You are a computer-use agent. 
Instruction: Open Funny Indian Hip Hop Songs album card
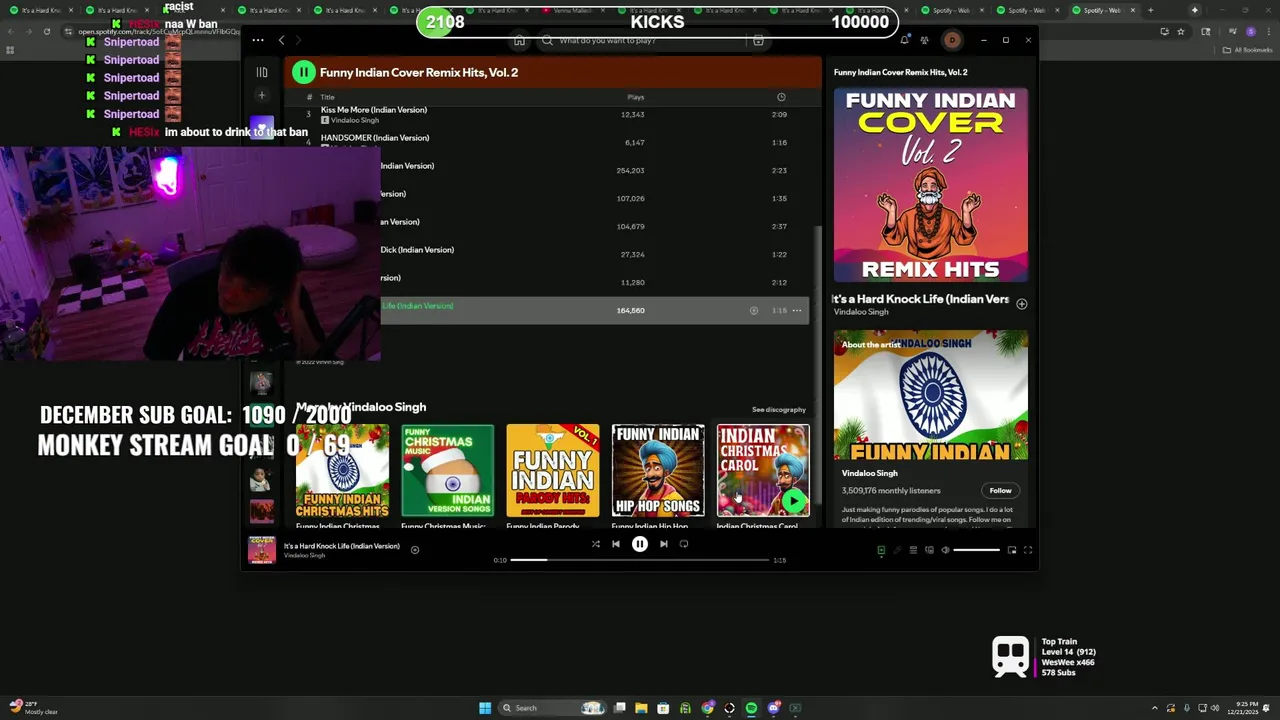pos(658,475)
